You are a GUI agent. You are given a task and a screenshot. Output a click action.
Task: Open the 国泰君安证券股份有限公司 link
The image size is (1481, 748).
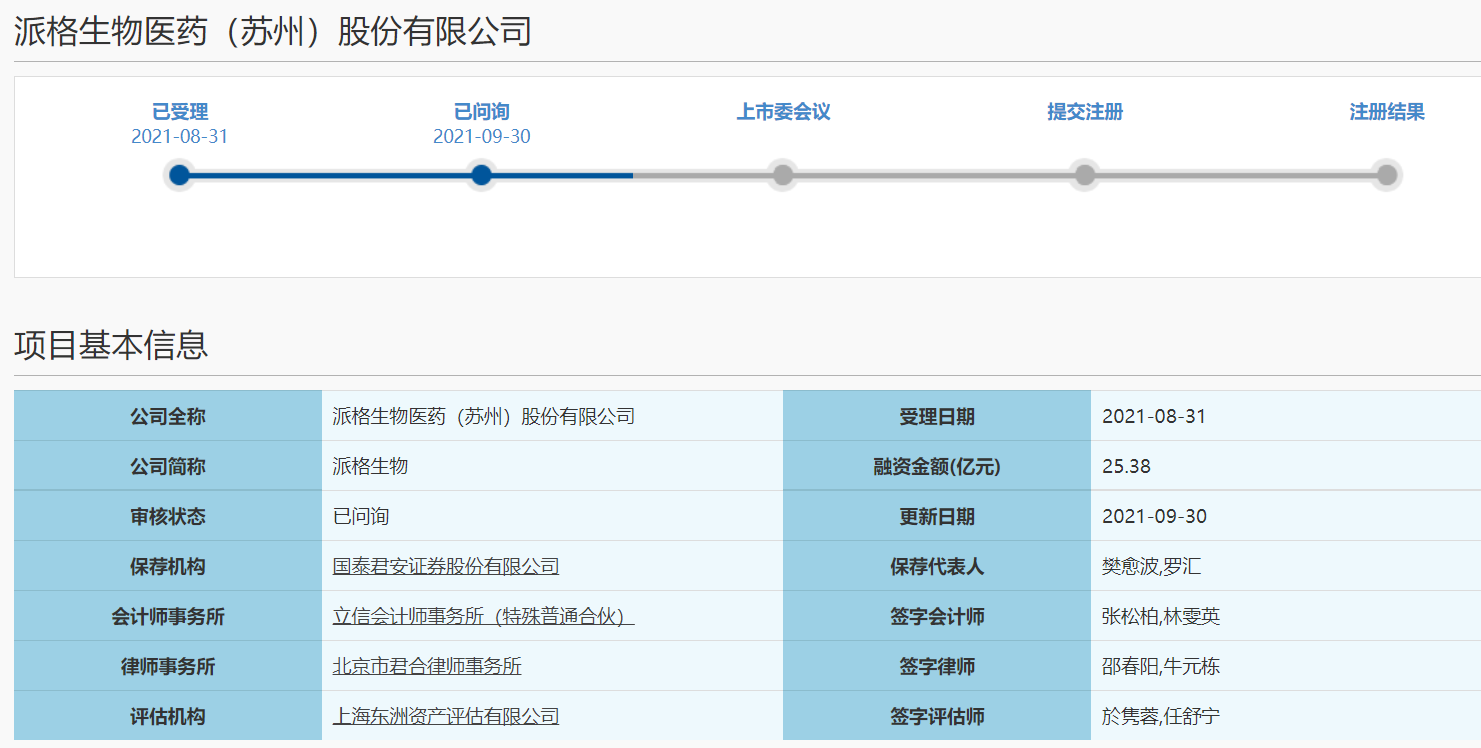click(x=446, y=567)
